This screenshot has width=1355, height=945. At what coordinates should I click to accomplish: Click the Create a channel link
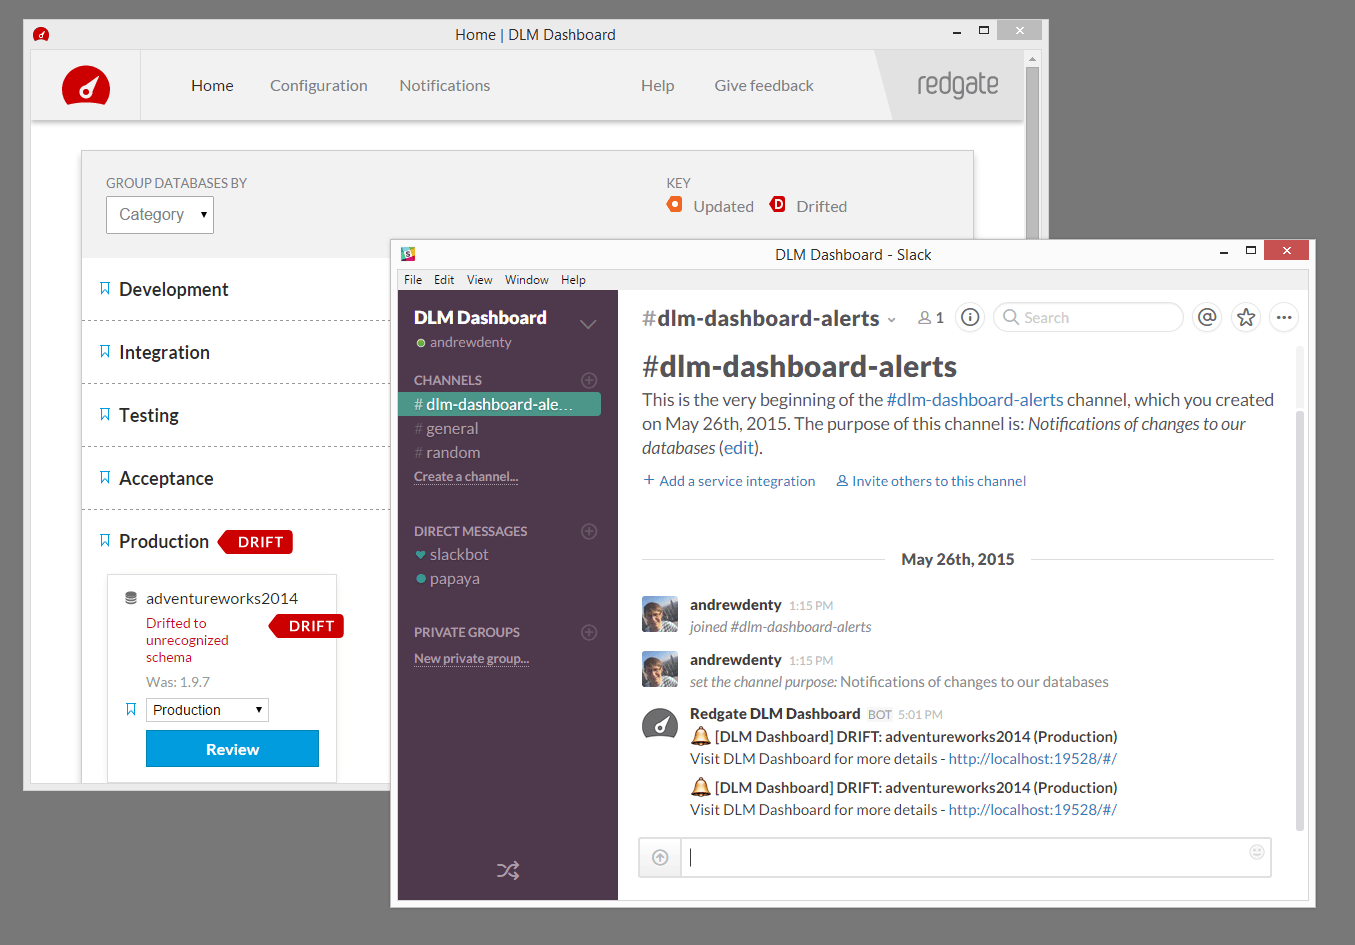[466, 477]
